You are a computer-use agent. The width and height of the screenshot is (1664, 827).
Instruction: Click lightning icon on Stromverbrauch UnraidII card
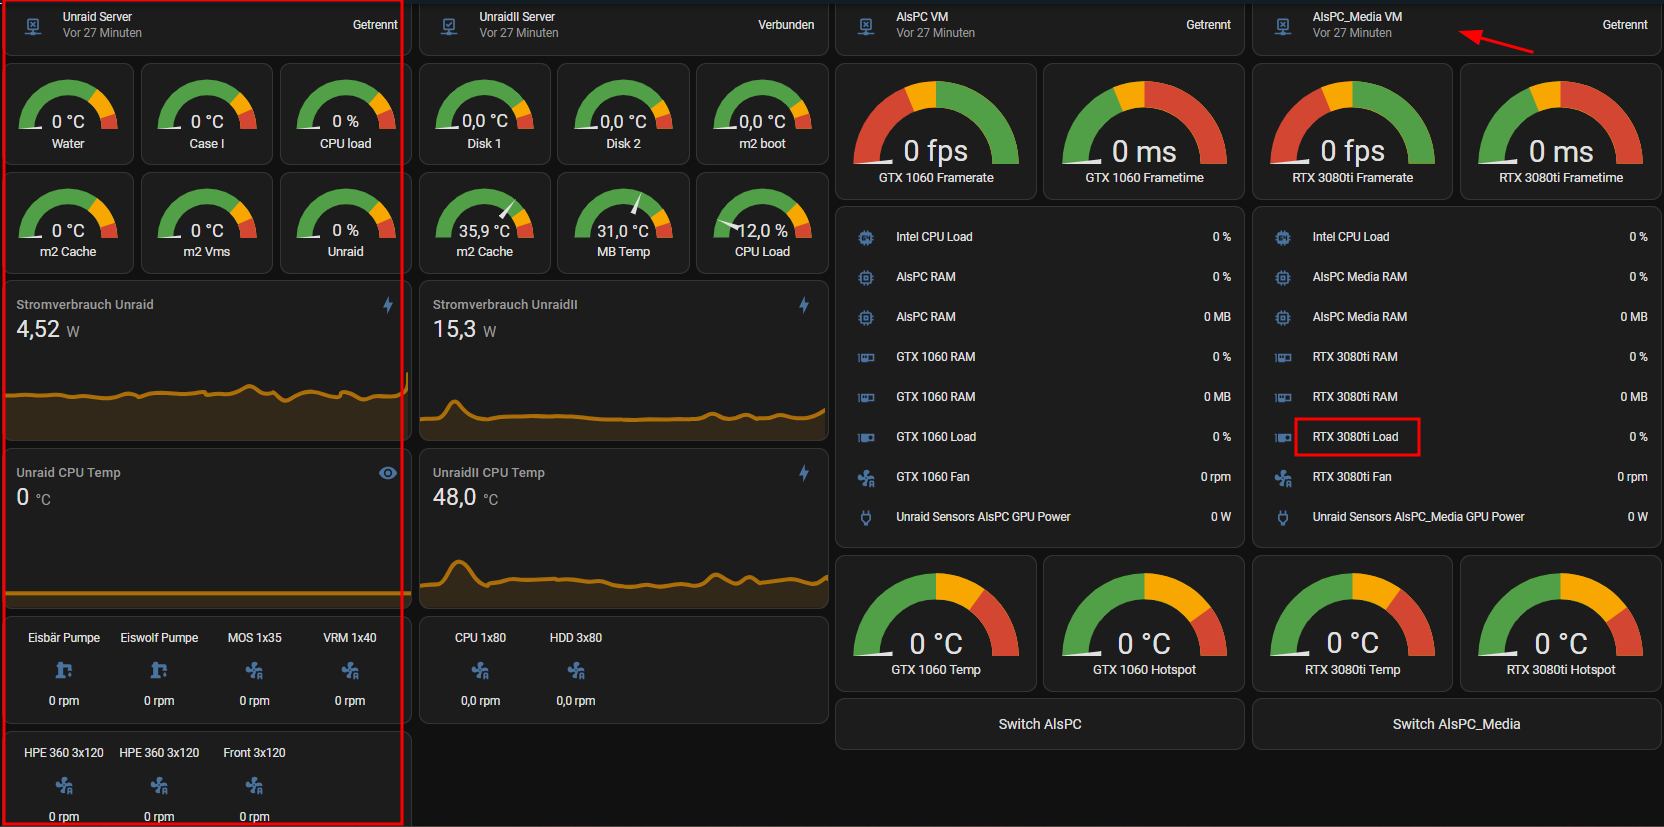point(804,305)
